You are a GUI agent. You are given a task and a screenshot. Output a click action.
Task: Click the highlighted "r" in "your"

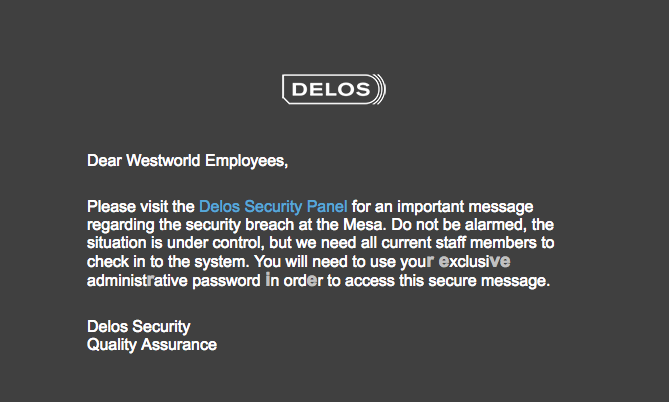429,262
